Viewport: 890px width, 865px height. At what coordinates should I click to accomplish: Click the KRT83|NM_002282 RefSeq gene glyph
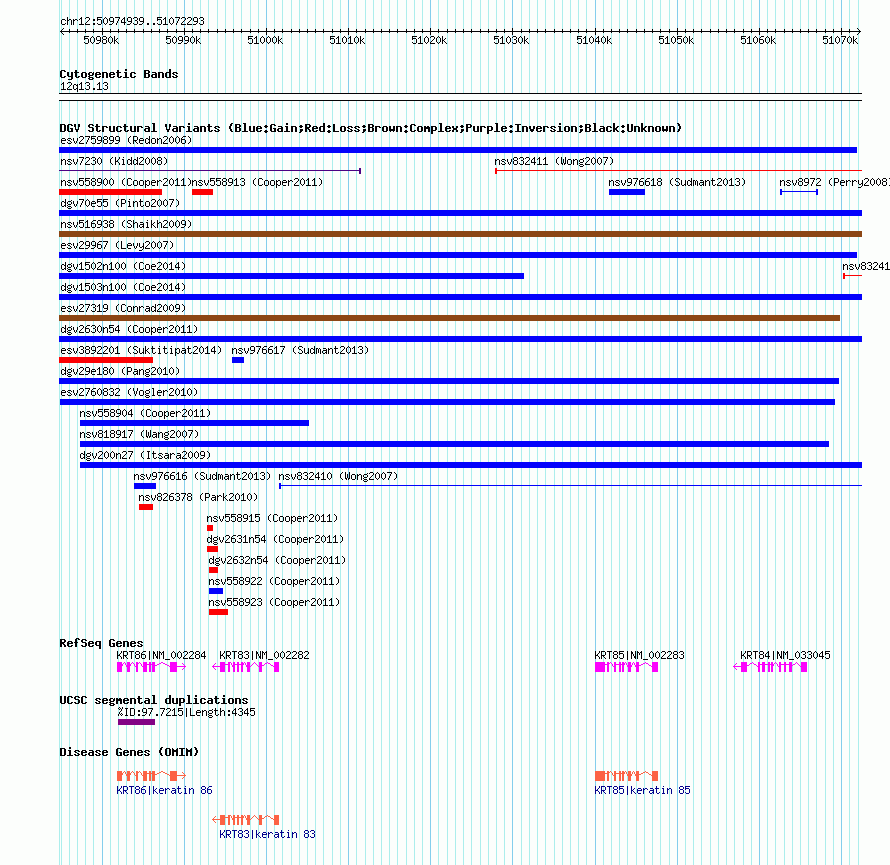(246, 667)
